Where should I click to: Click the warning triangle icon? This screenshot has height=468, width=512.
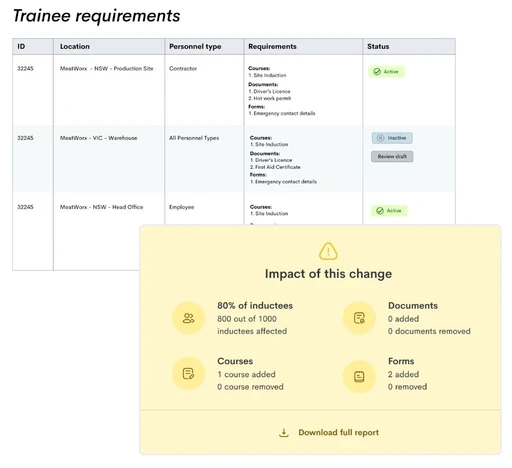coord(328,251)
